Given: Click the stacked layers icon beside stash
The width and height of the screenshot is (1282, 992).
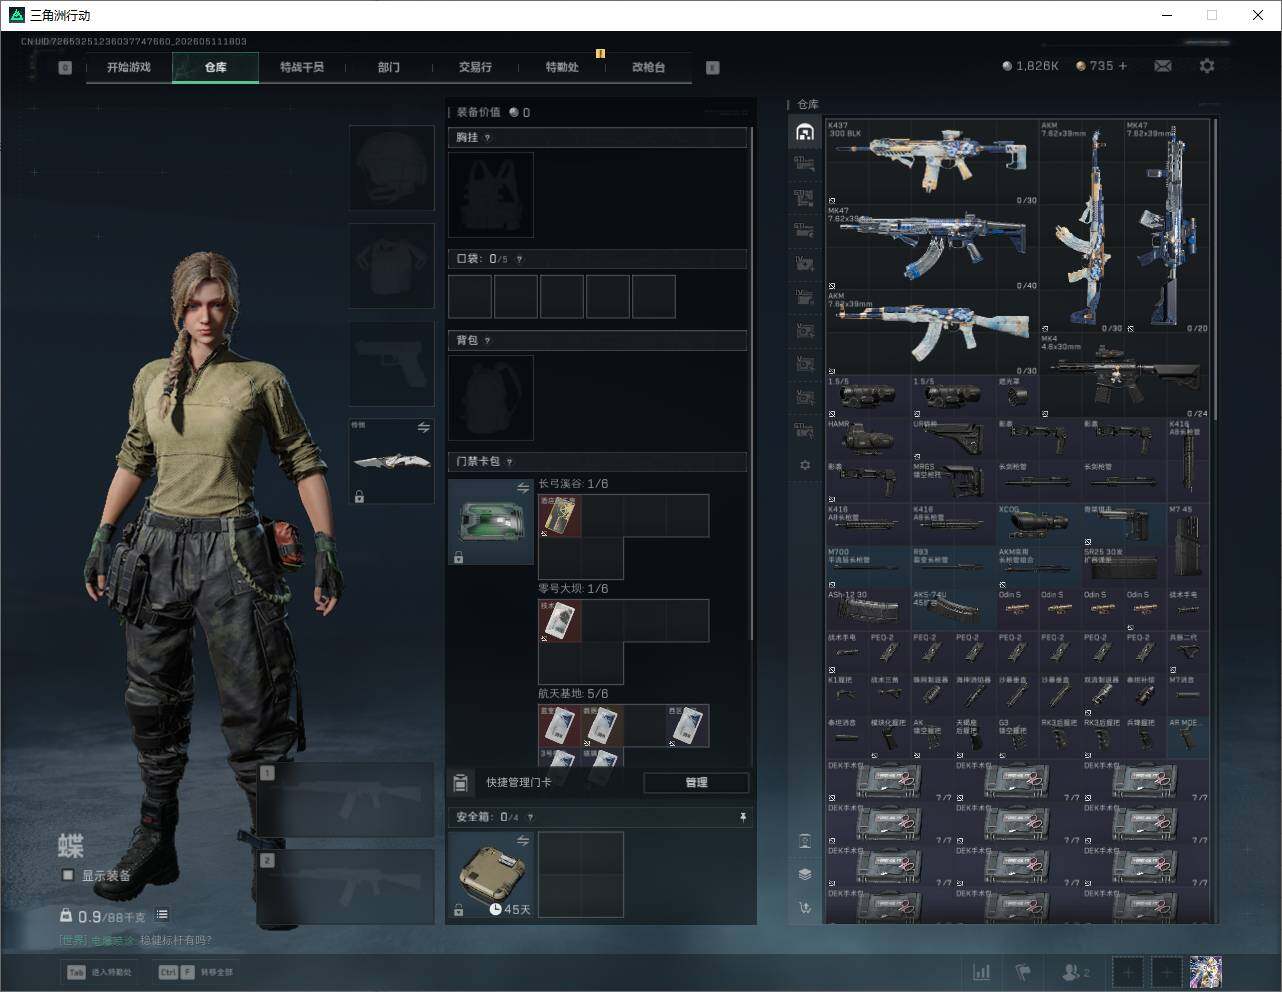Looking at the screenshot, I should [805, 874].
